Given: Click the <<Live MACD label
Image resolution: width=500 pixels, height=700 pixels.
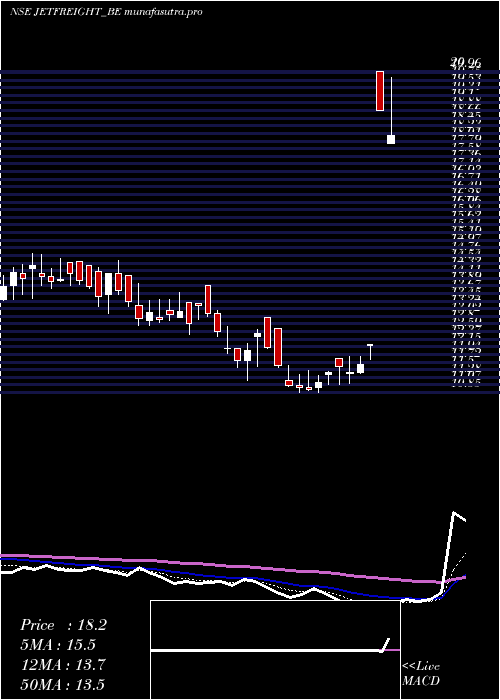Looking at the screenshot, I should (421, 673).
